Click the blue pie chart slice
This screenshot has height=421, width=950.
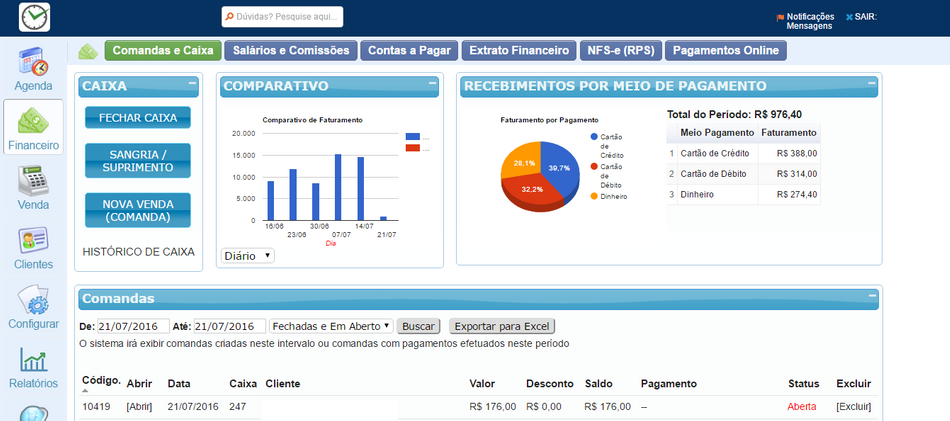(562, 162)
